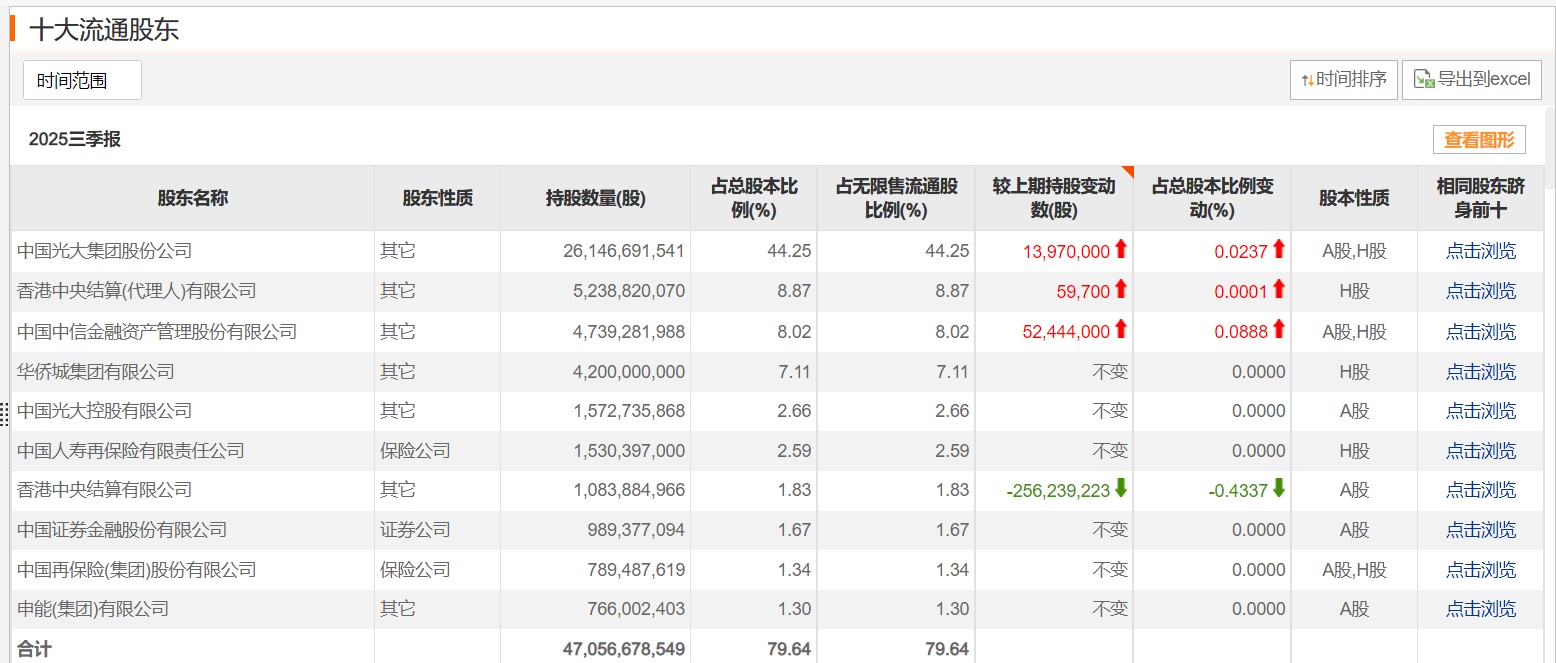Open 点击浏览 link for 华侨城集团有限公司
This screenshot has width=1556, height=663.
(1480, 372)
